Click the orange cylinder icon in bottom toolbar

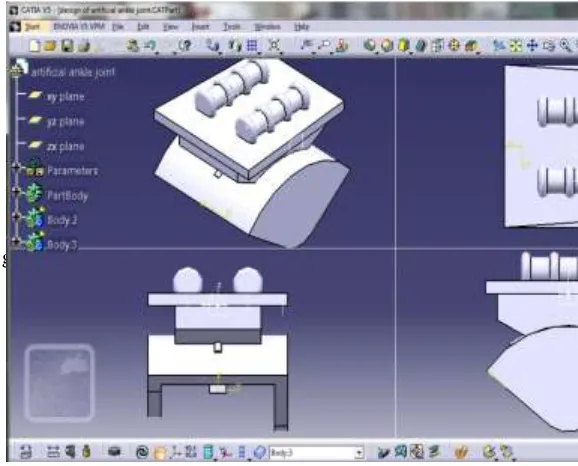tap(160, 453)
